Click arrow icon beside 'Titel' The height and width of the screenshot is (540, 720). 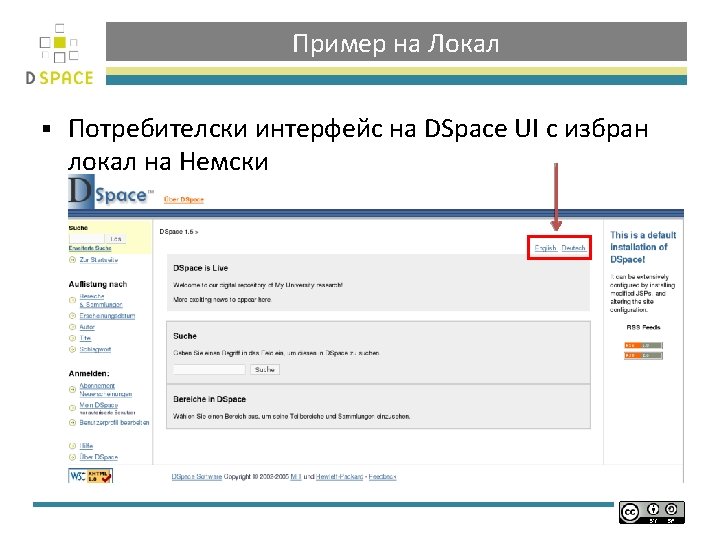point(72,338)
